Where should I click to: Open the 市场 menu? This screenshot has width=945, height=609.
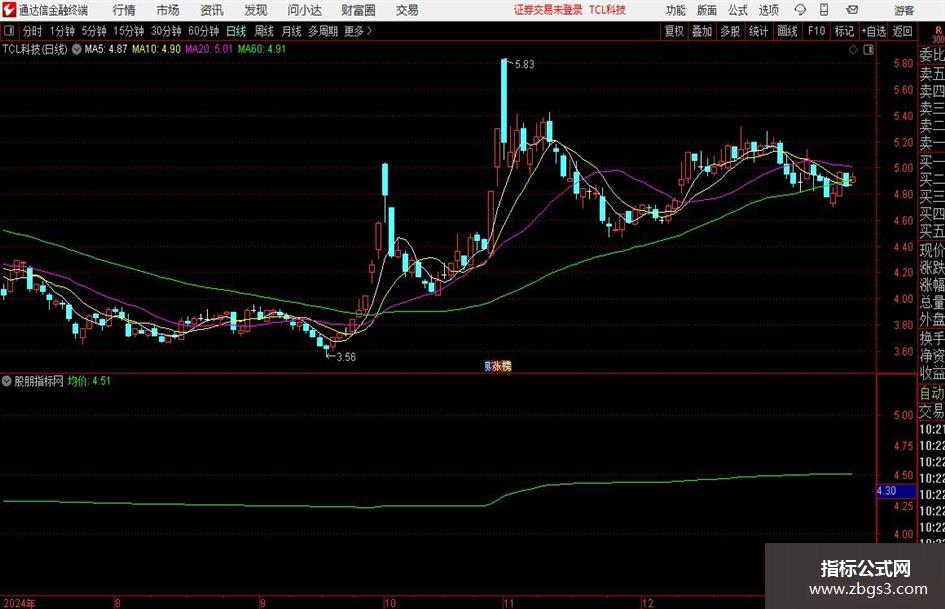tap(168, 10)
